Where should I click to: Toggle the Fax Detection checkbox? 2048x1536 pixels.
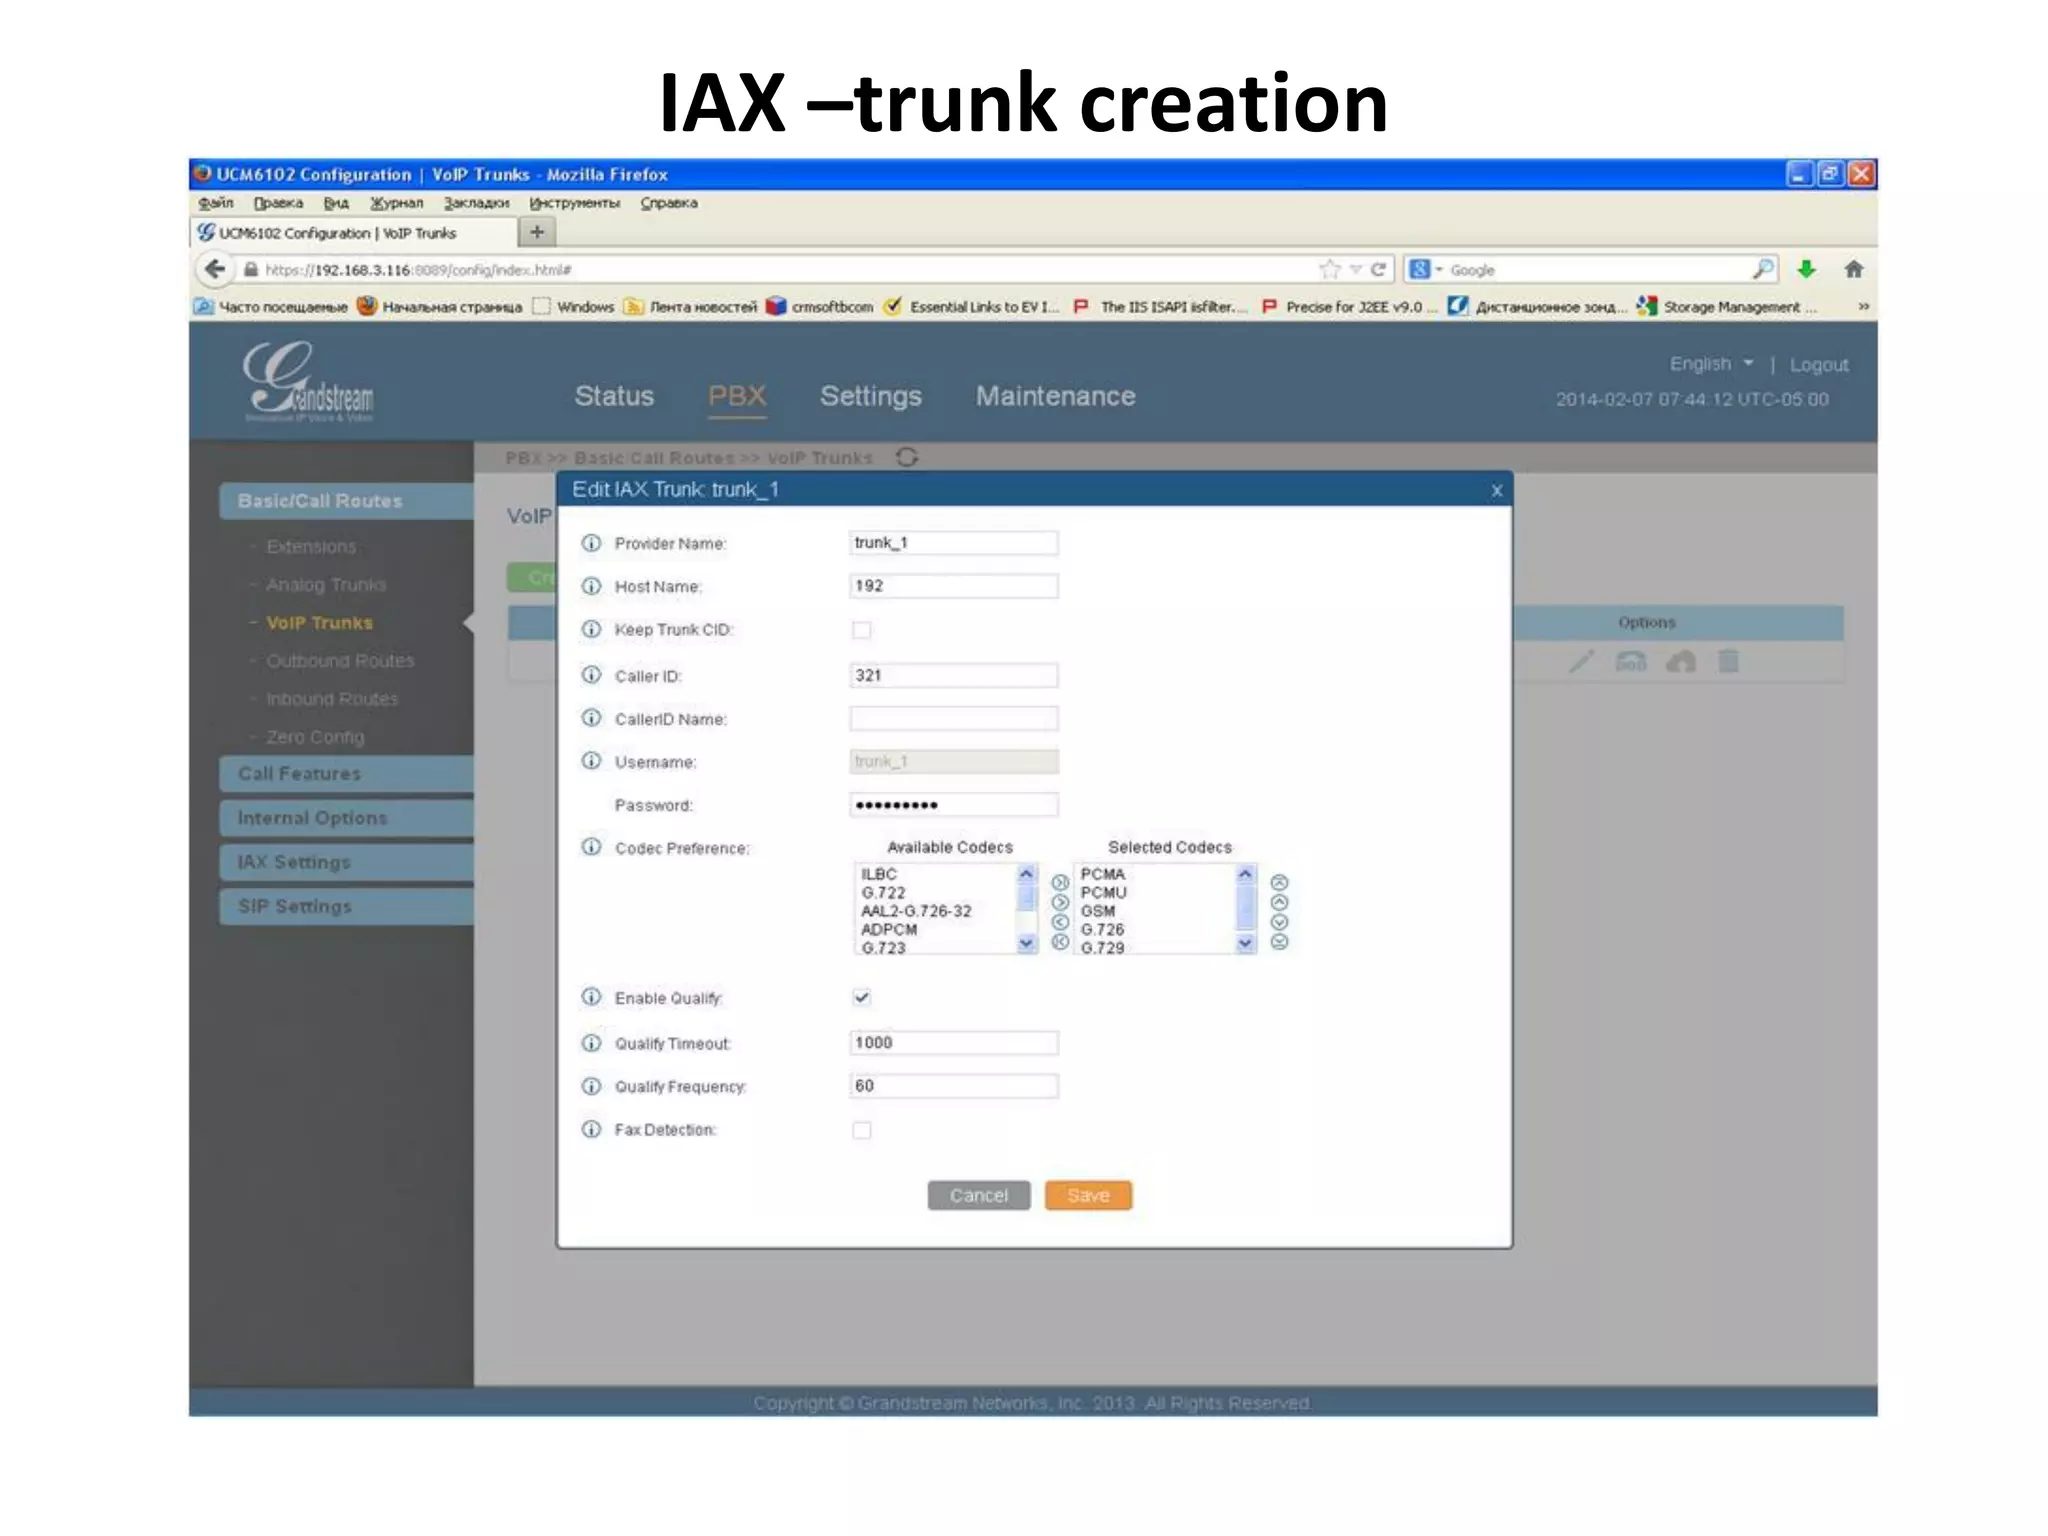861,1130
